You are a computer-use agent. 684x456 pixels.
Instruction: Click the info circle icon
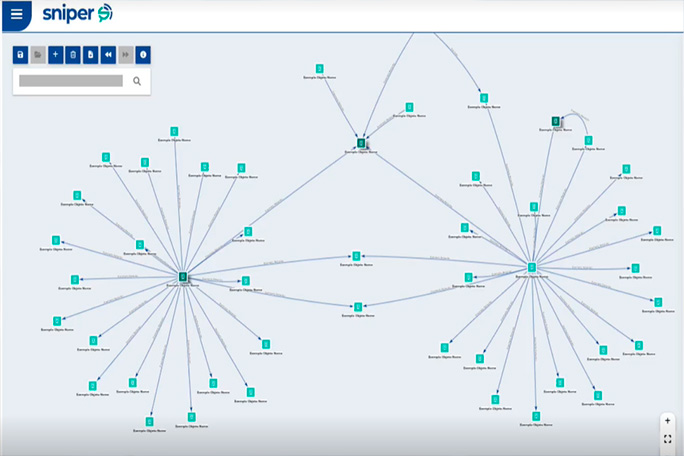click(143, 55)
